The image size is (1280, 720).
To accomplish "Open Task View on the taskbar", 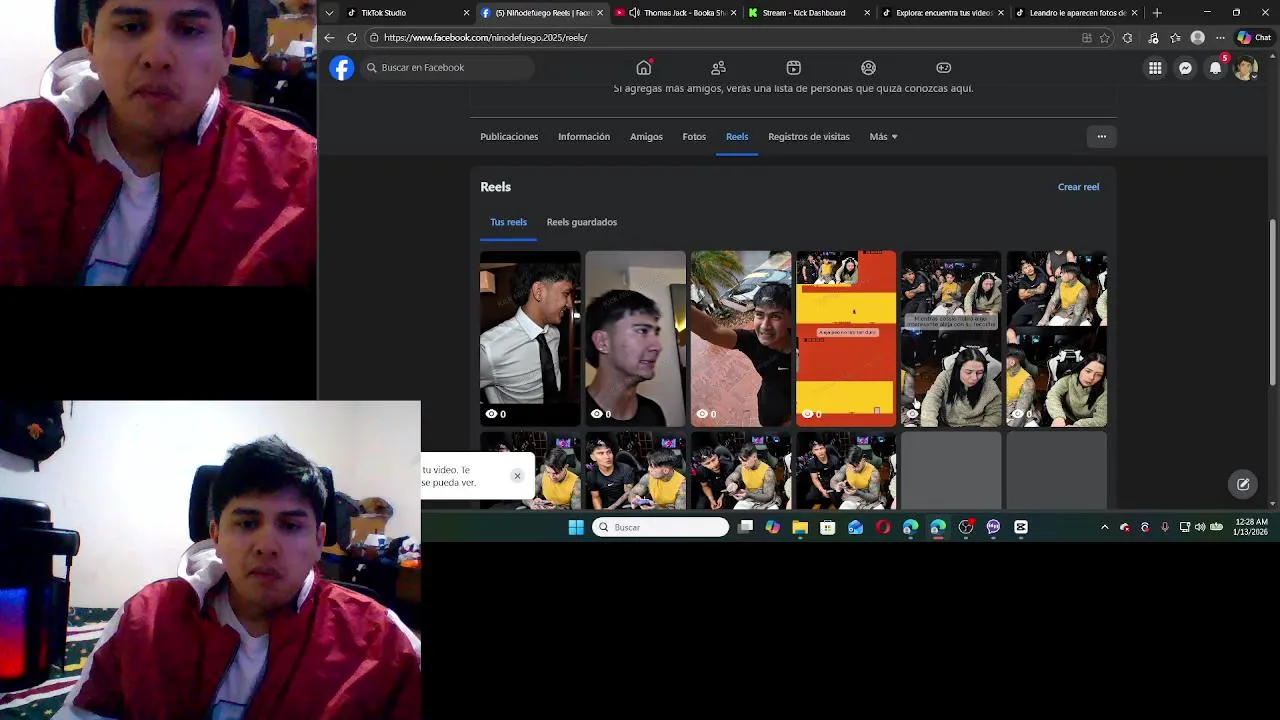I will click(x=745, y=527).
